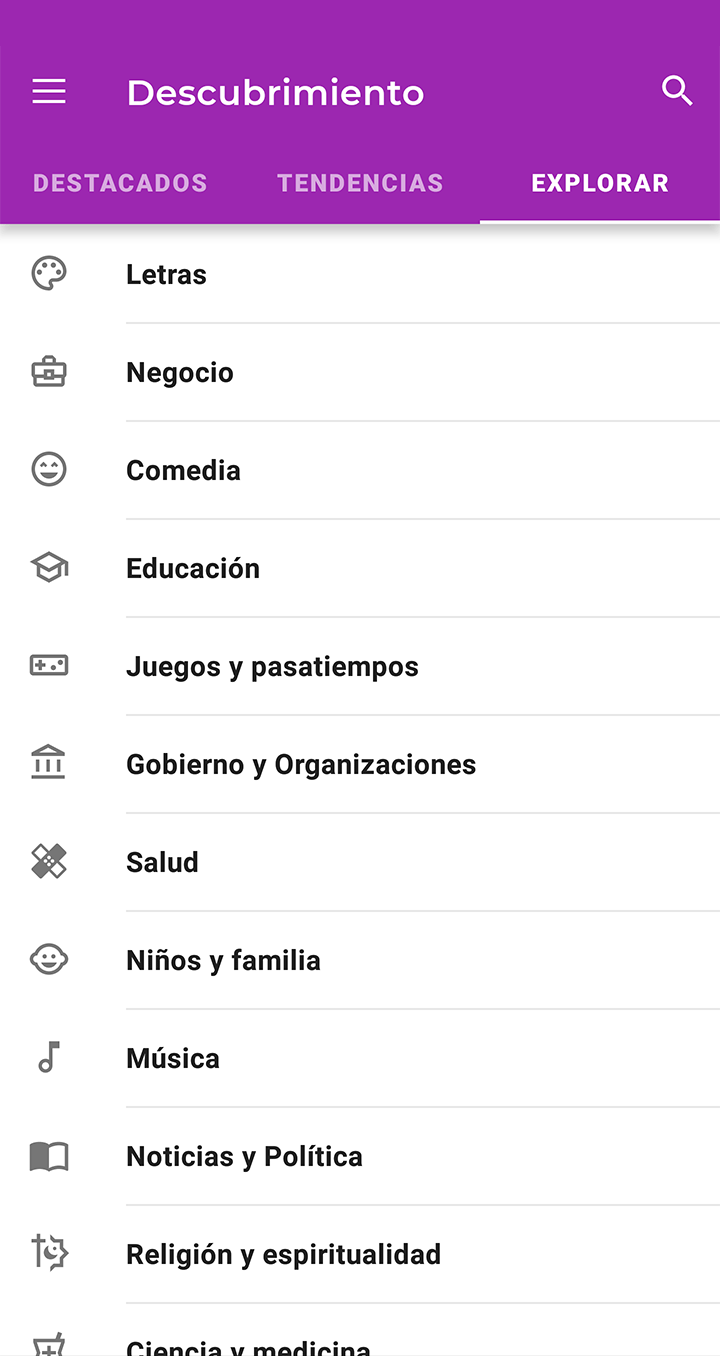Image resolution: width=720 pixels, height=1356 pixels.
Task: Open the Tendencias tab
Action: coord(360,183)
